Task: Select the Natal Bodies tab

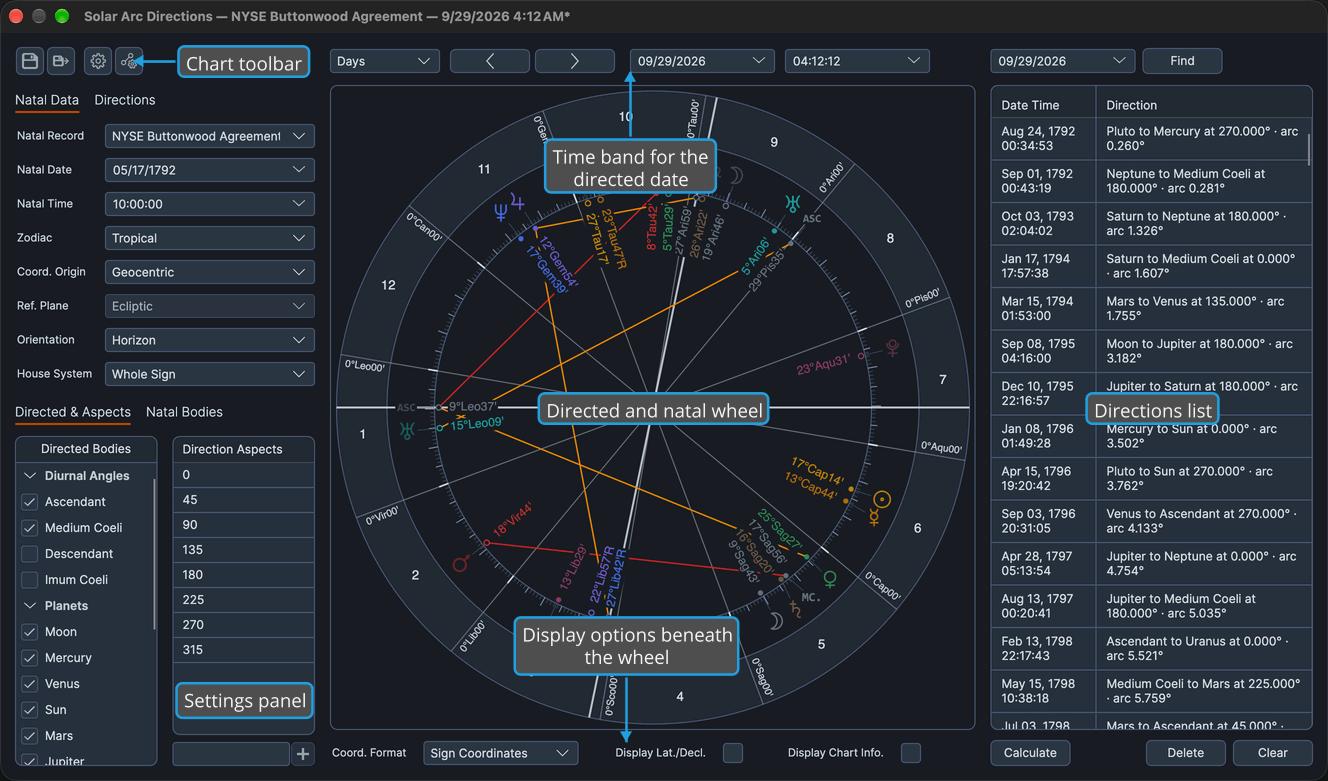Action: click(184, 412)
